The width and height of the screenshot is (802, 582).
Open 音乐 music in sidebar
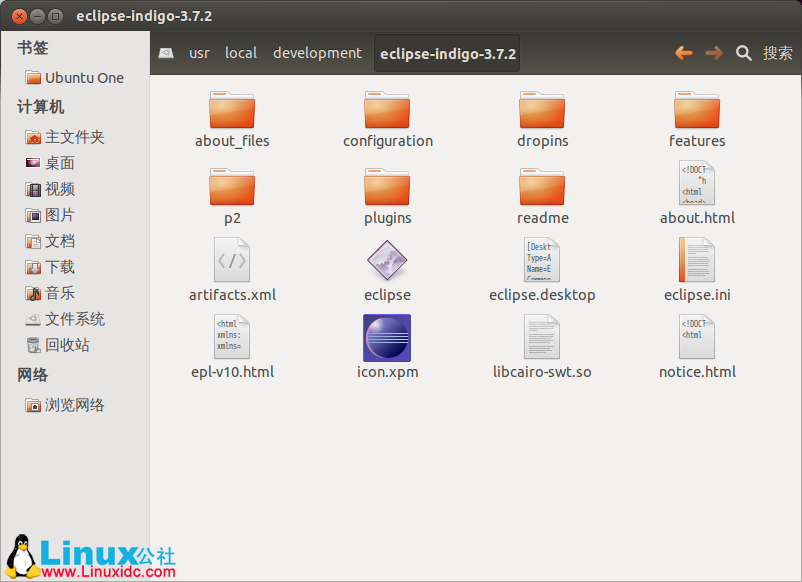[50, 293]
